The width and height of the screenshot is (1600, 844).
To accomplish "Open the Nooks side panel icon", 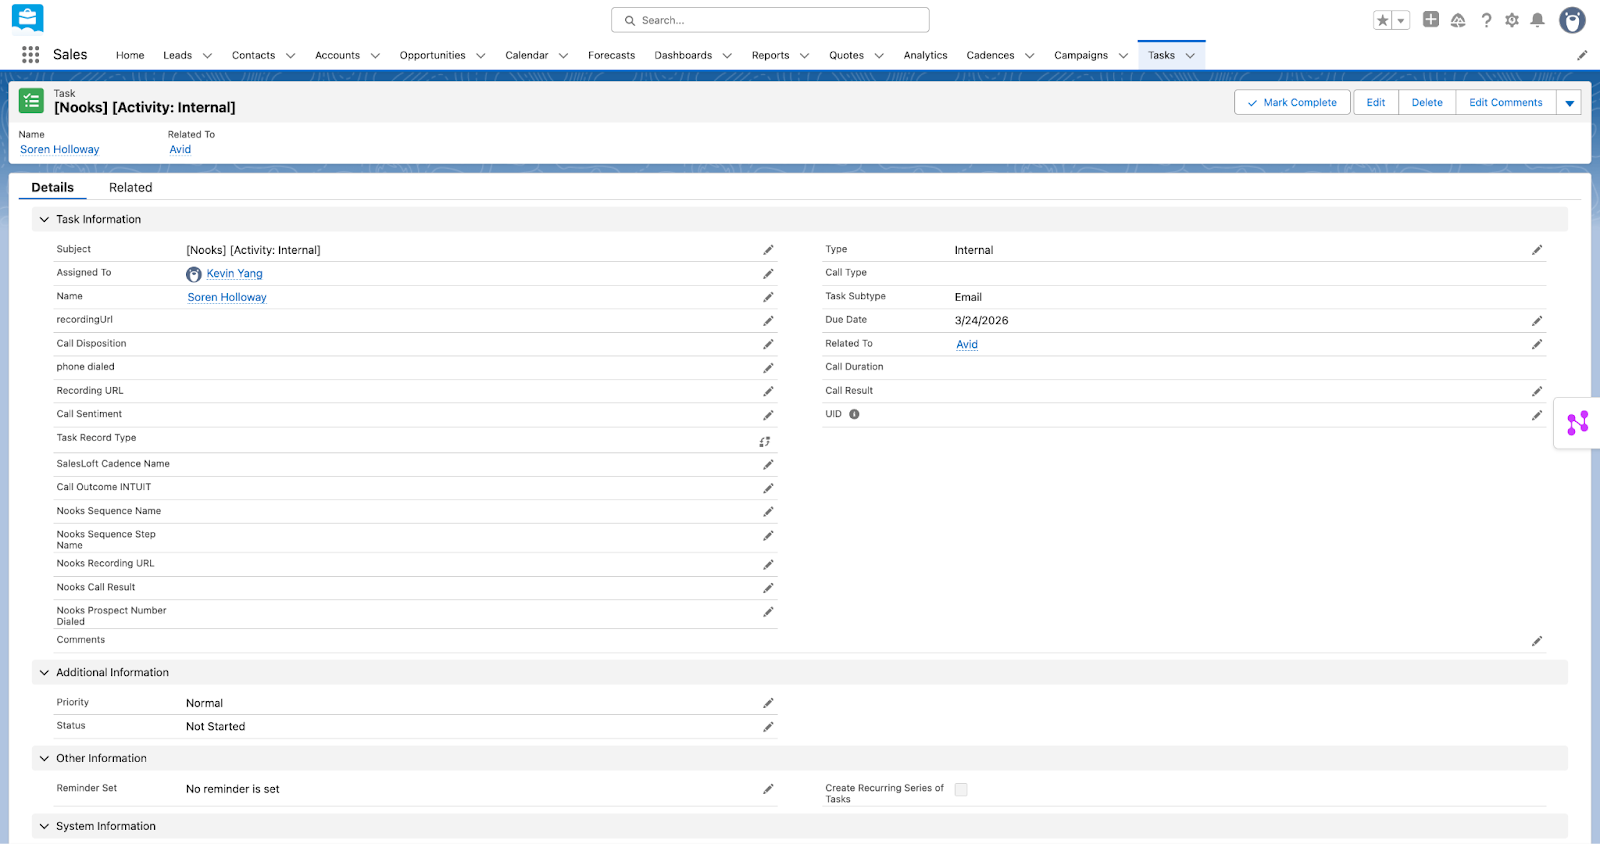I will [1578, 423].
